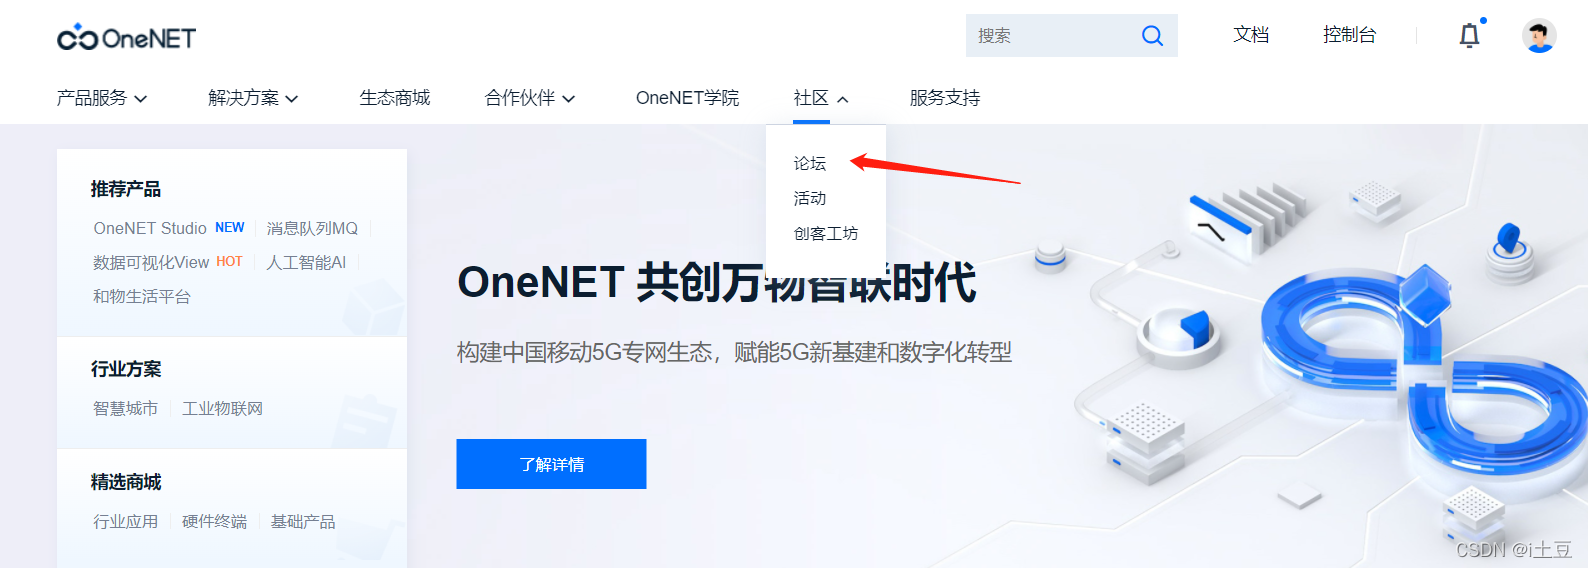Open 人工智能AI product link

click(x=306, y=262)
